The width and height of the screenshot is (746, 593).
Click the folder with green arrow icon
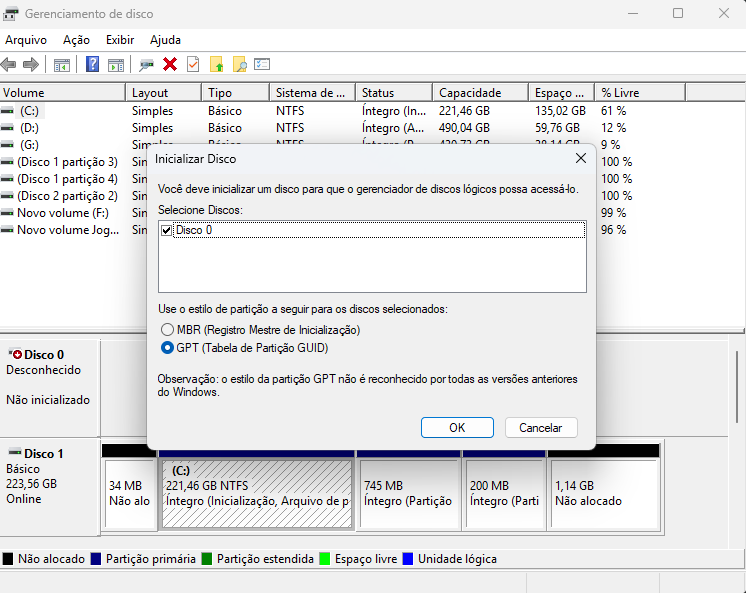click(x=216, y=64)
